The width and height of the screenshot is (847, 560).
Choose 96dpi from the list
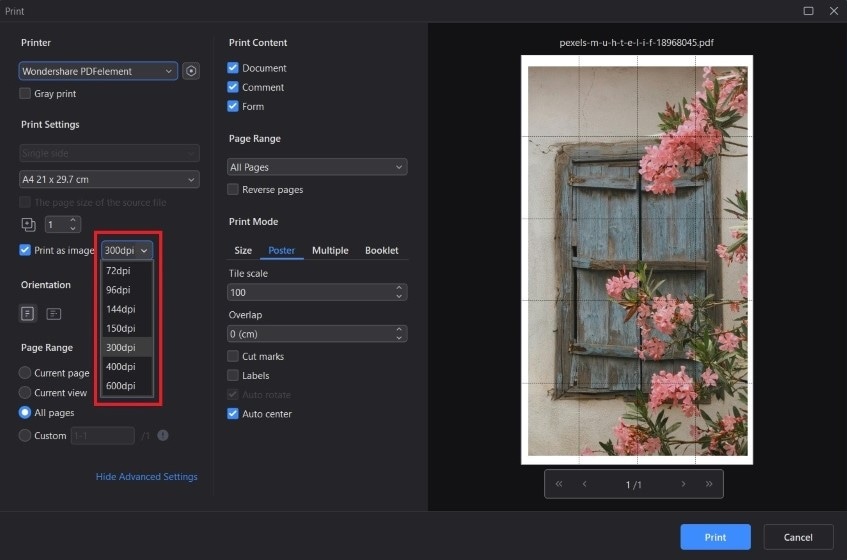pyautogui.click(x=127, y=290)
